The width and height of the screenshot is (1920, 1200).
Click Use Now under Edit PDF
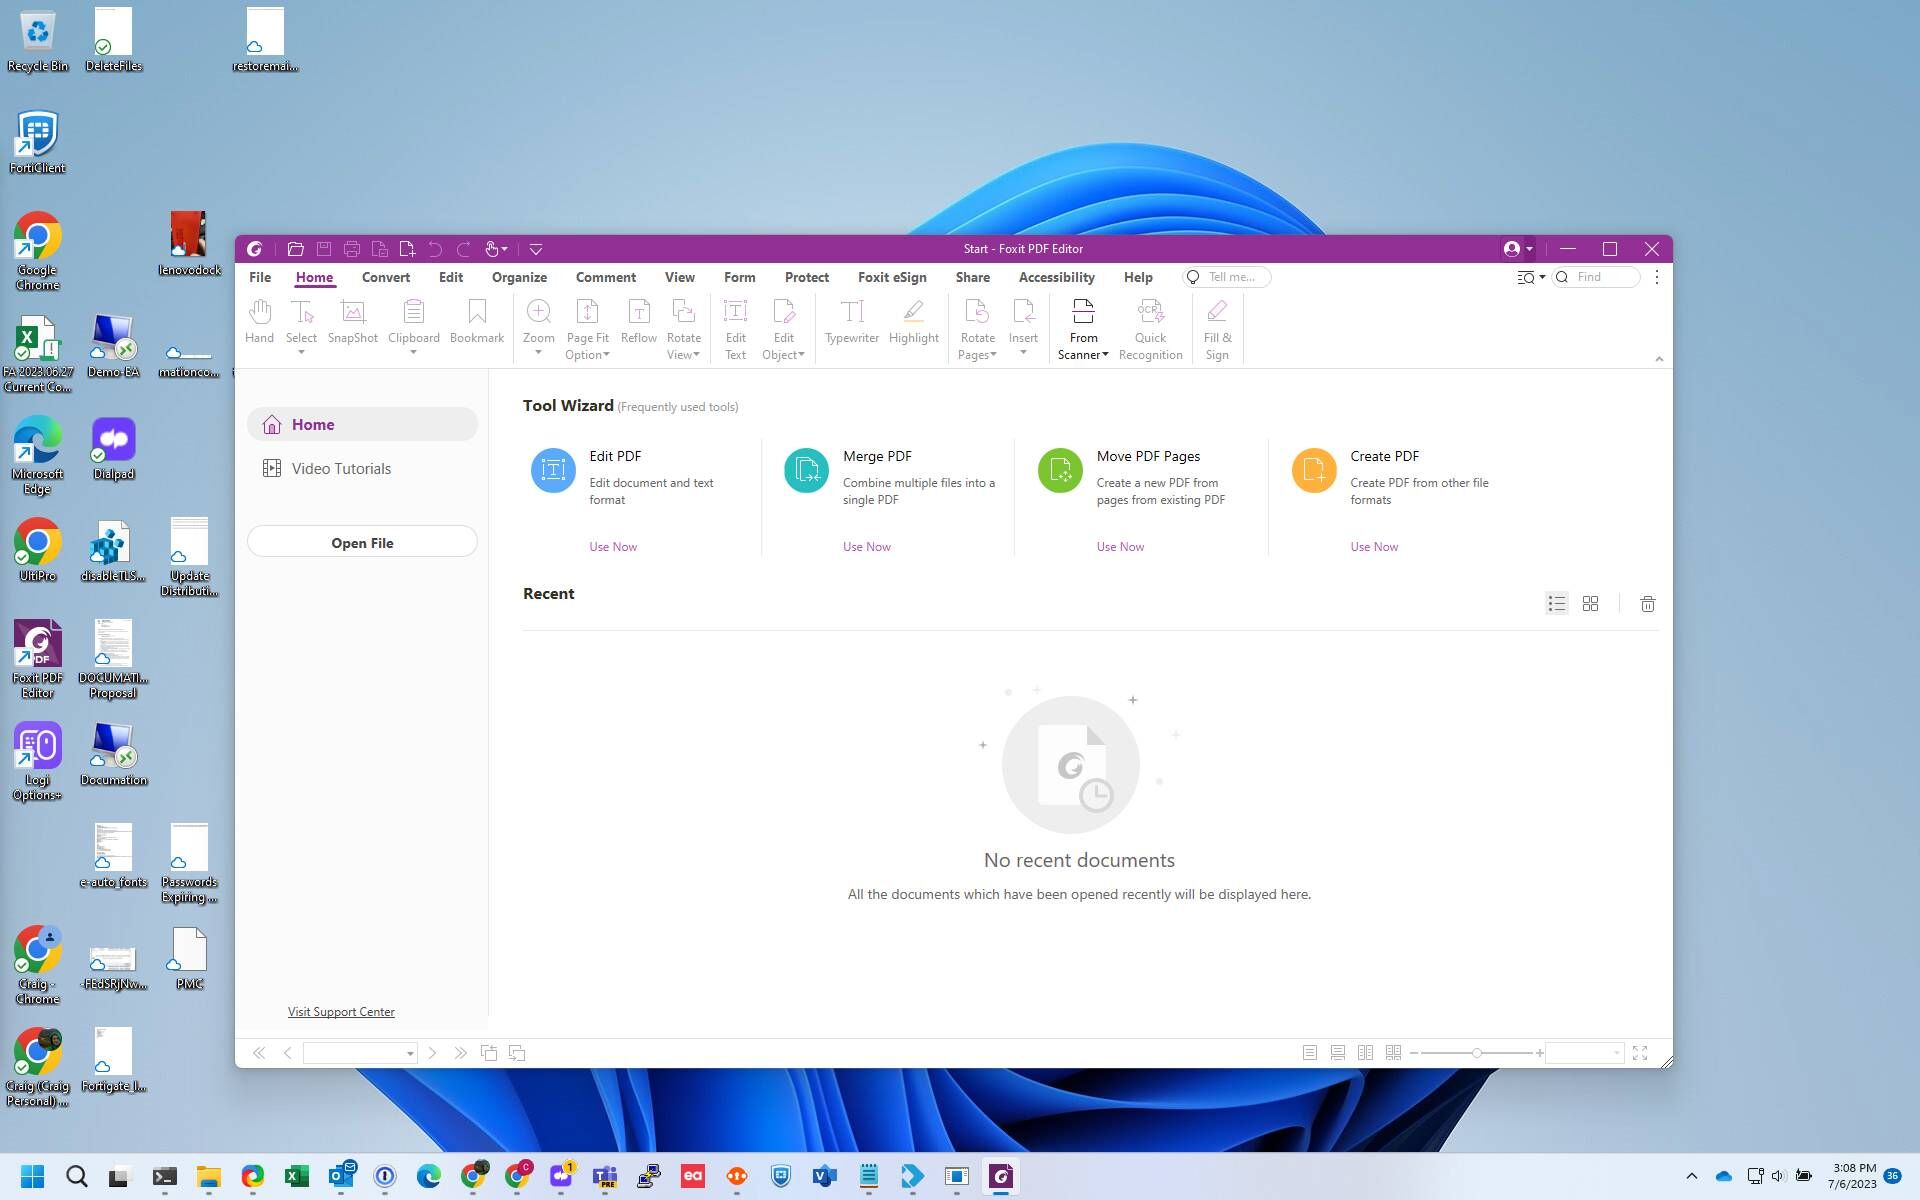click(613, 547)
